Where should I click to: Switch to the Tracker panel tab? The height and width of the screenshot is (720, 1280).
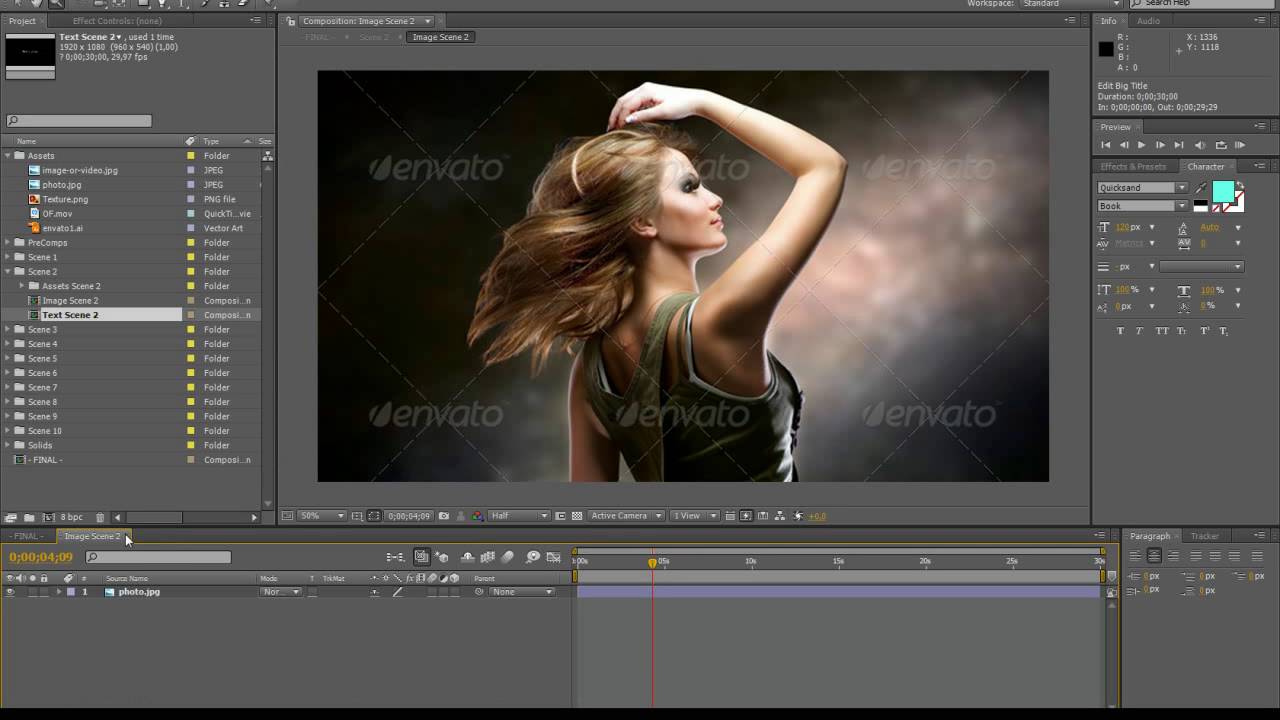[x=1204, y=536]
